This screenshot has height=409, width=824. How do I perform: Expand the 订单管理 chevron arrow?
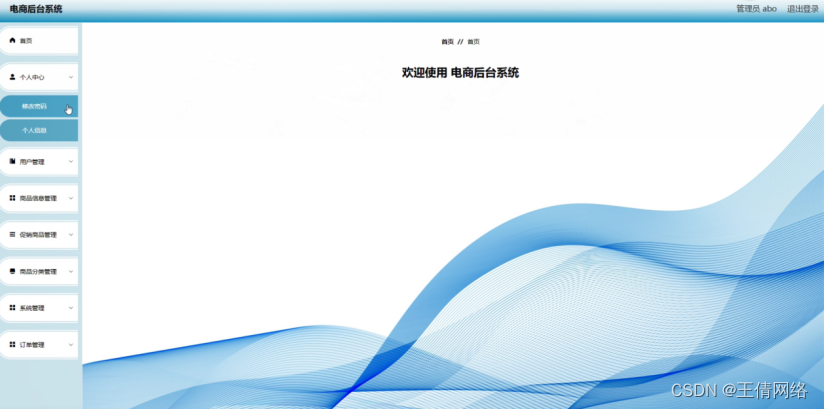(x=71, y=345)
